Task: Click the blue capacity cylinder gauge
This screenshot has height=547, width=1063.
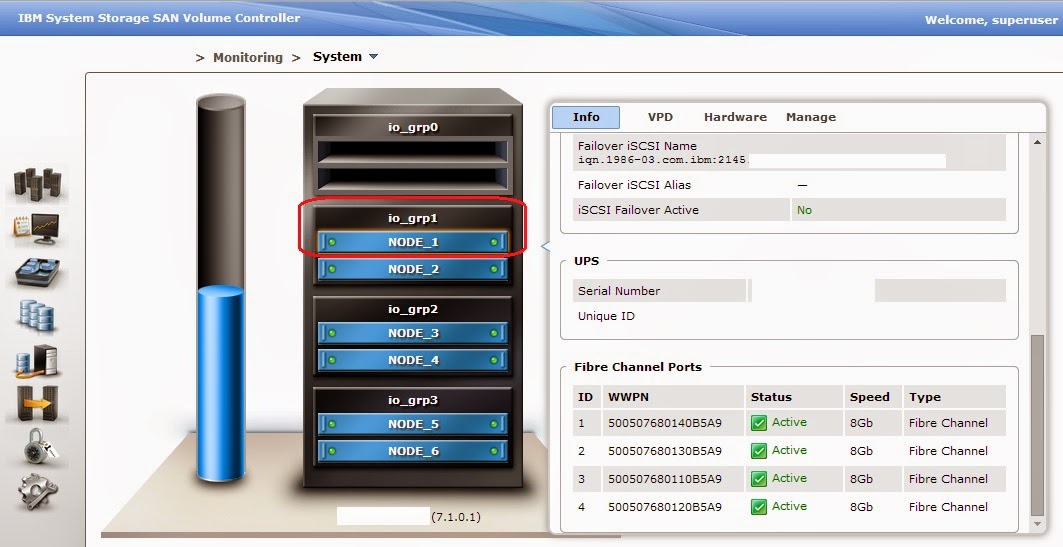Action: pos(220,383)
